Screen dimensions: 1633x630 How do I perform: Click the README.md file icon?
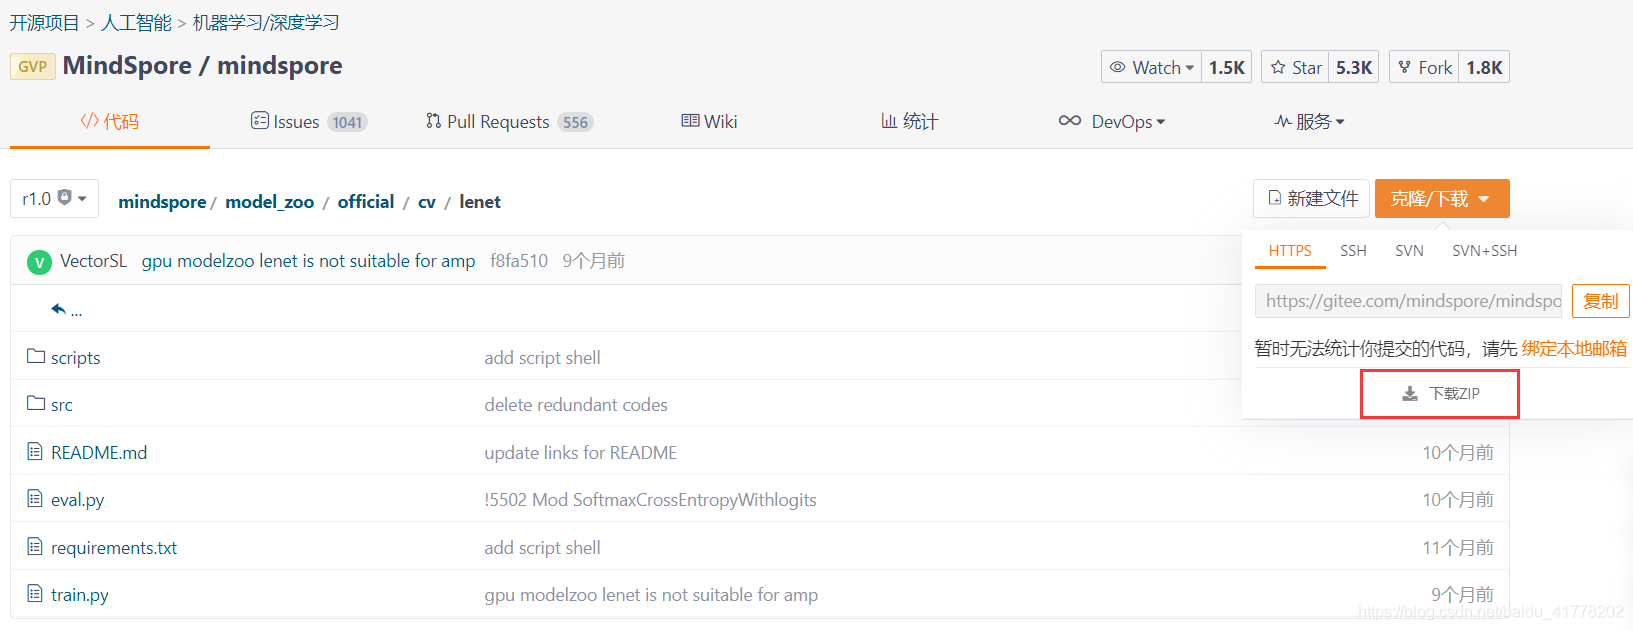point(35,451)
